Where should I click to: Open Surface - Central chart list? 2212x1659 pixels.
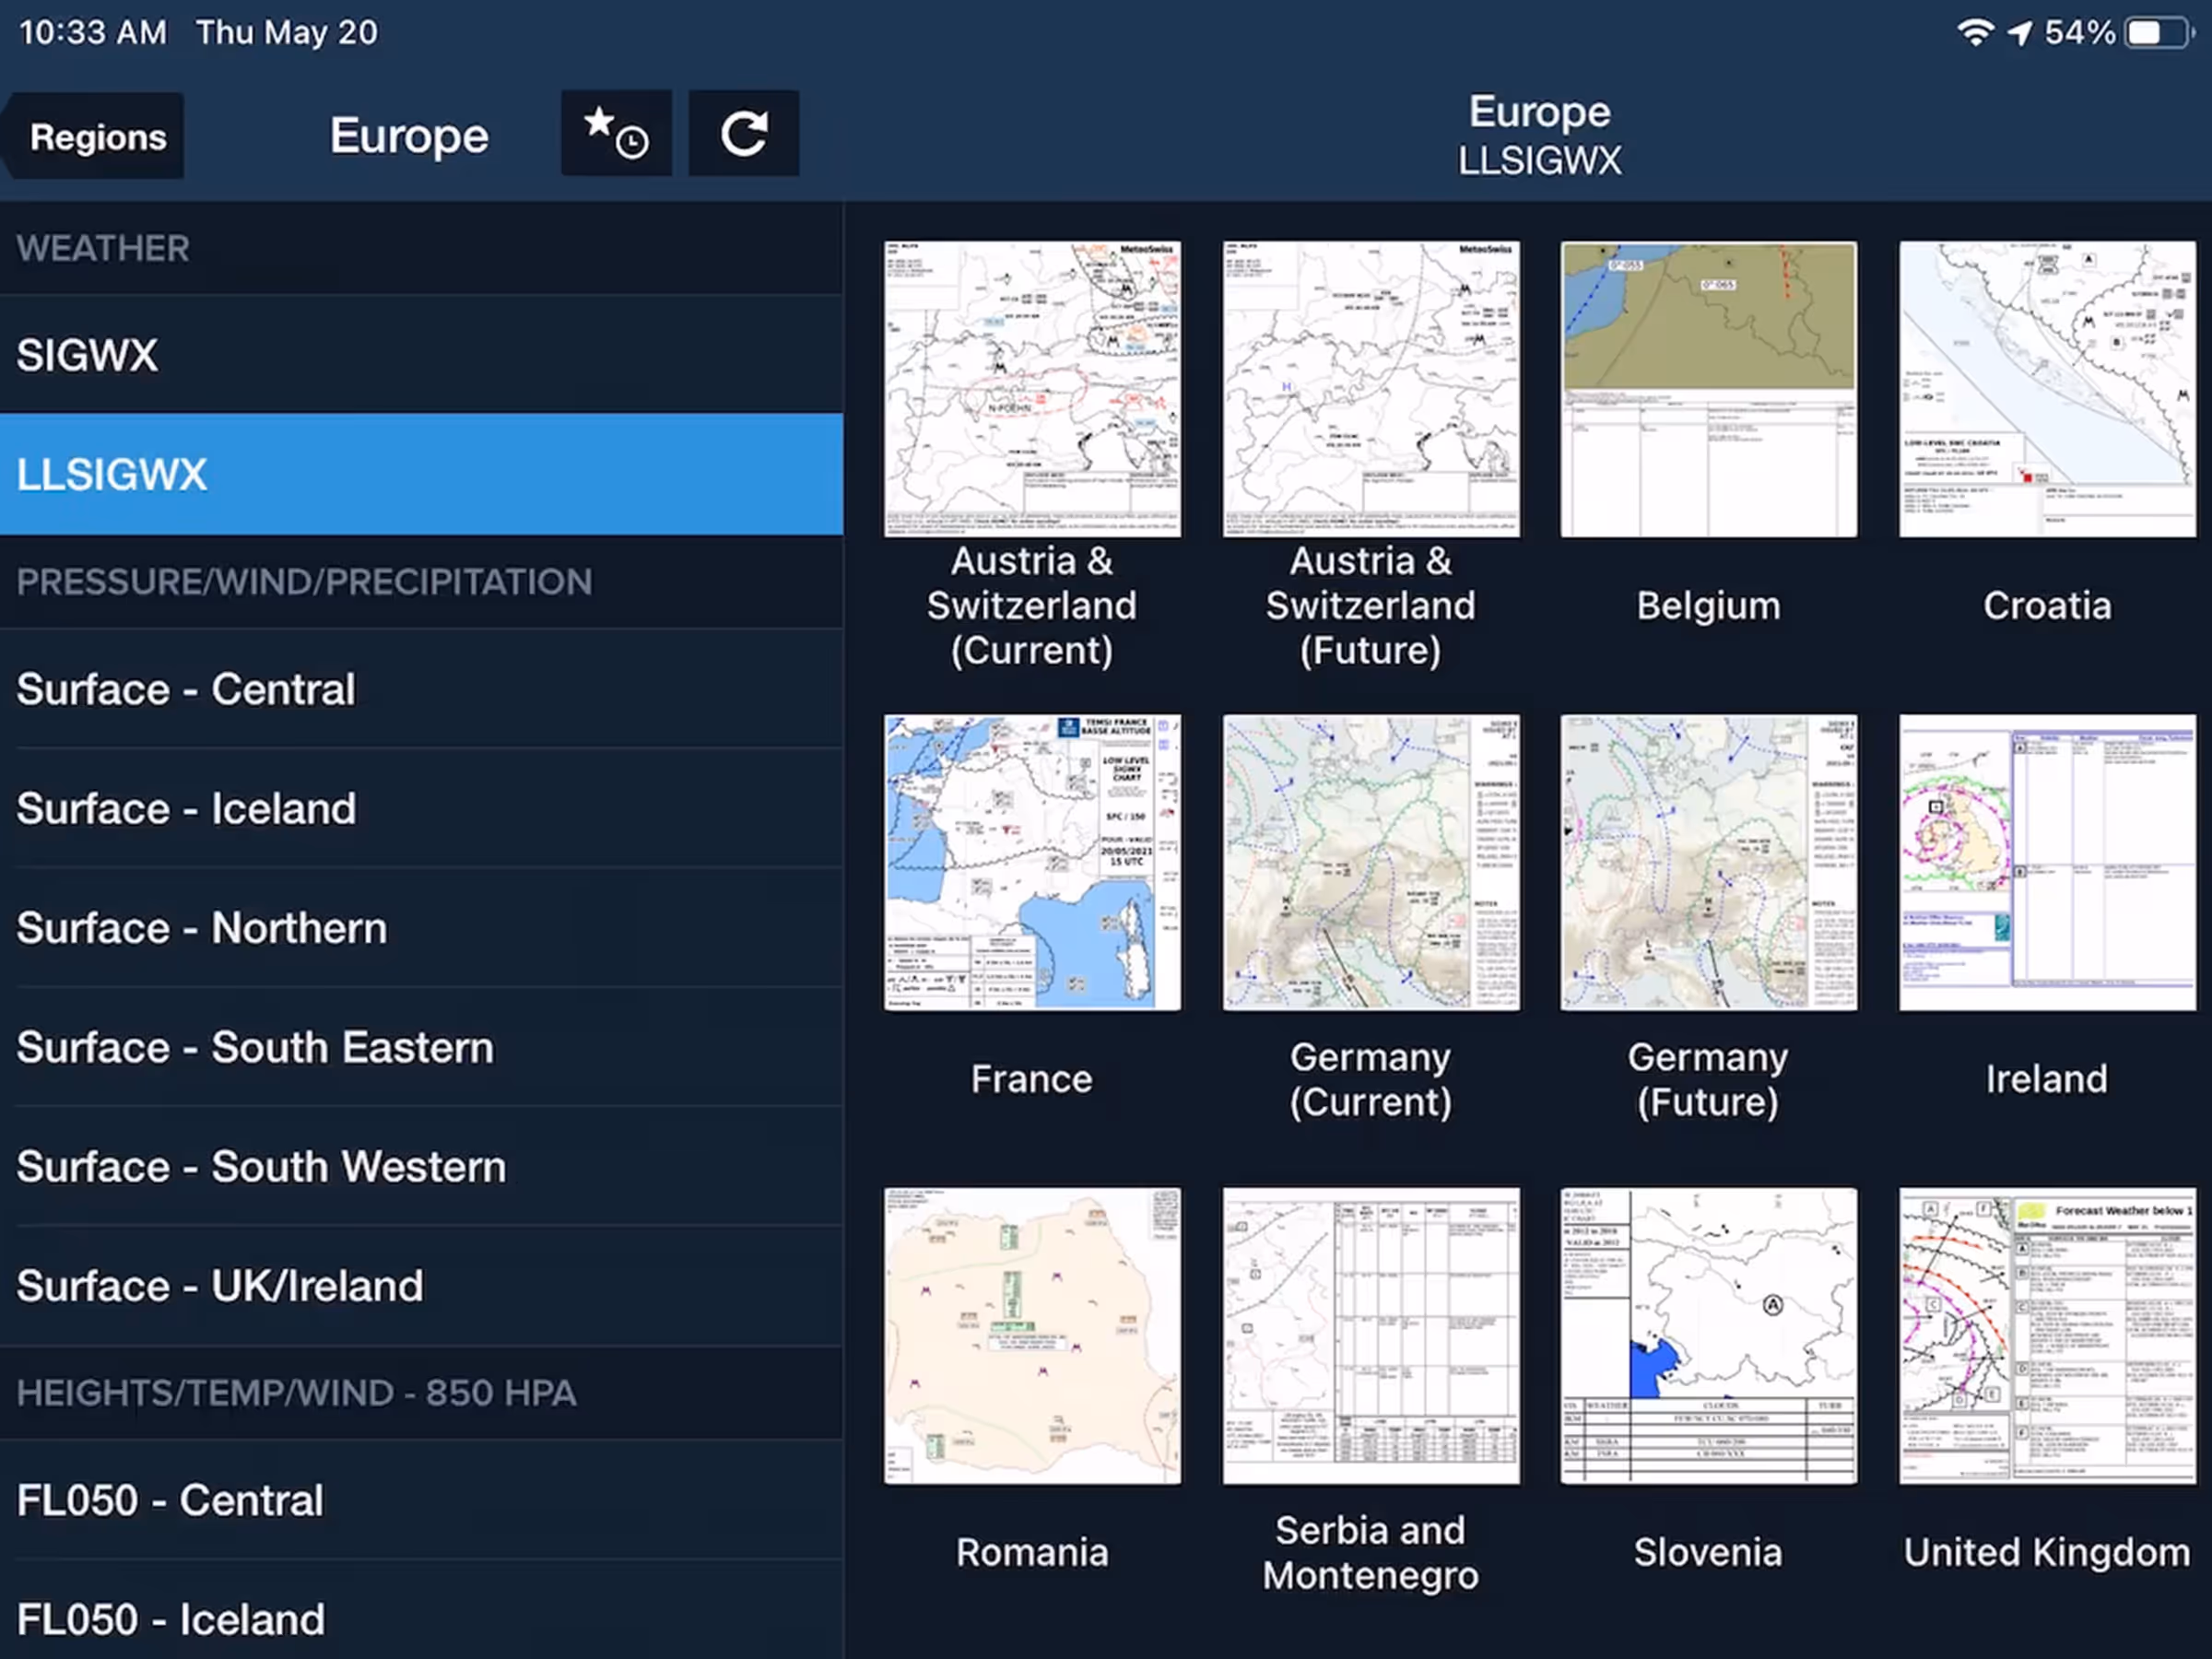point(420,689)
